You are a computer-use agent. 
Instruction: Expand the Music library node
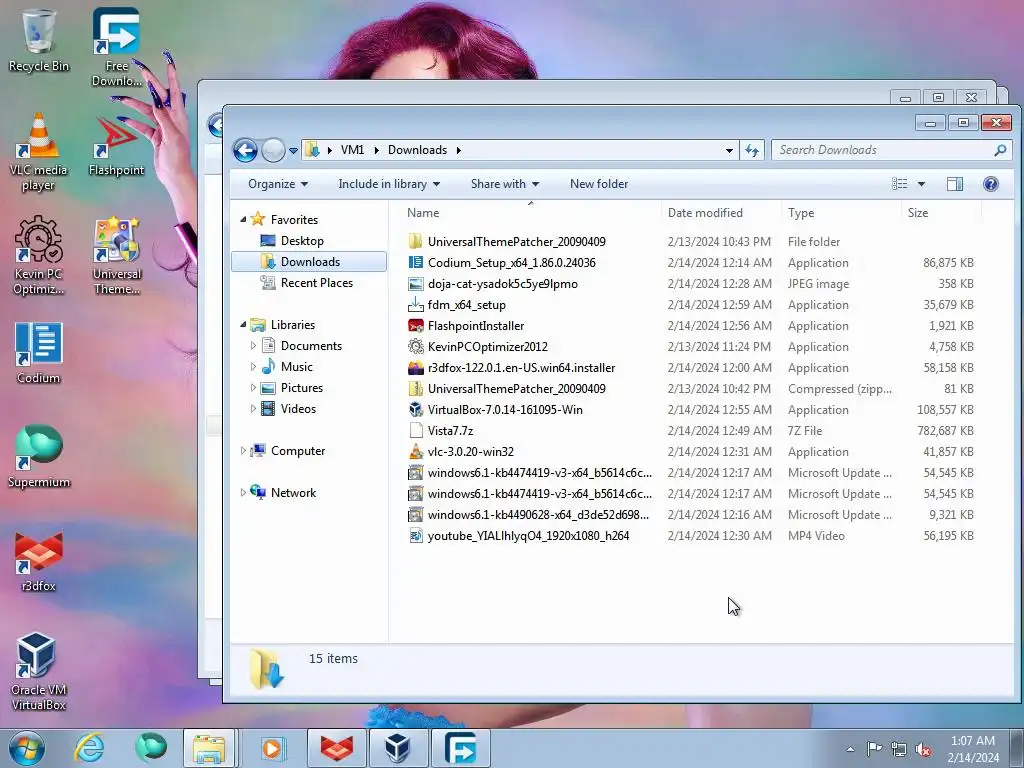[253, 367]
